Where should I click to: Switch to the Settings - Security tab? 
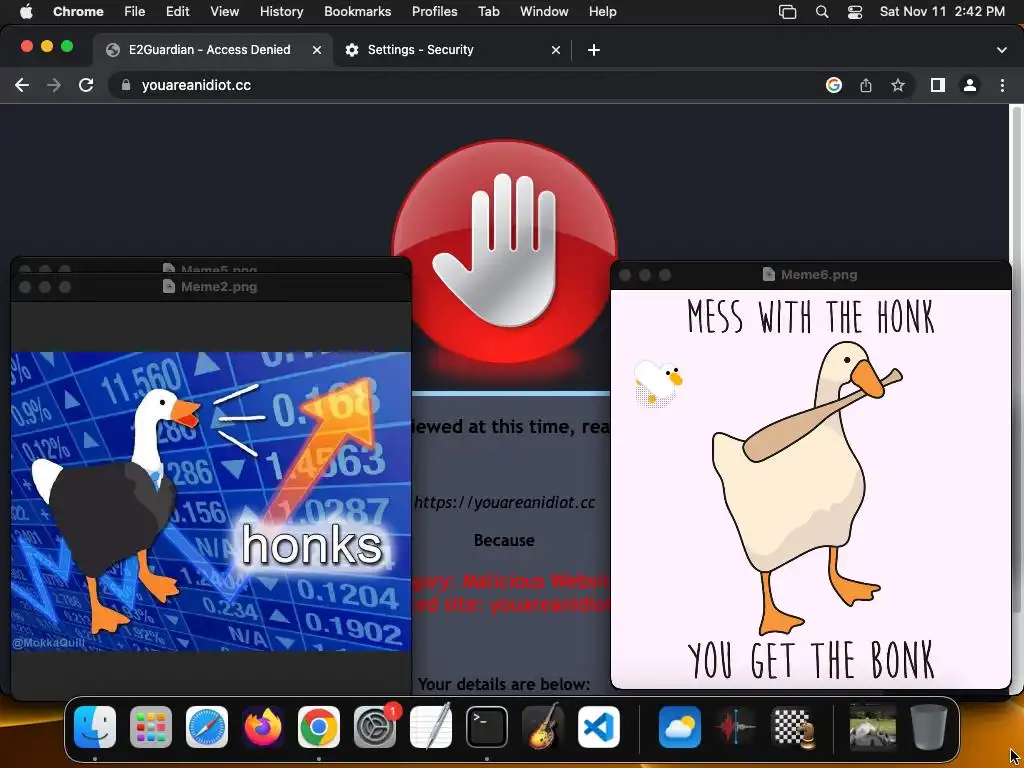(451, 50)
